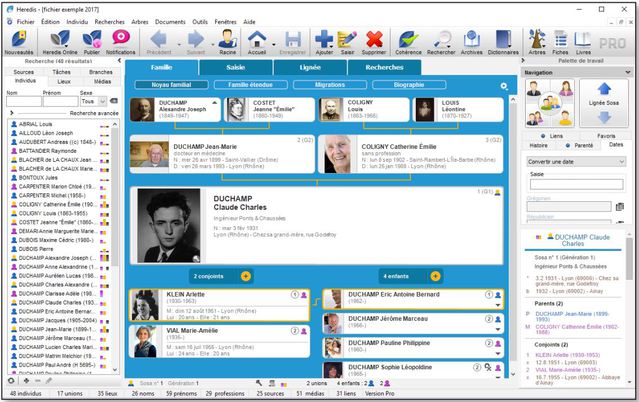This screenshot has width=639, height=402.
Task: Open Notifications in the toolbar
Action: 121,42
